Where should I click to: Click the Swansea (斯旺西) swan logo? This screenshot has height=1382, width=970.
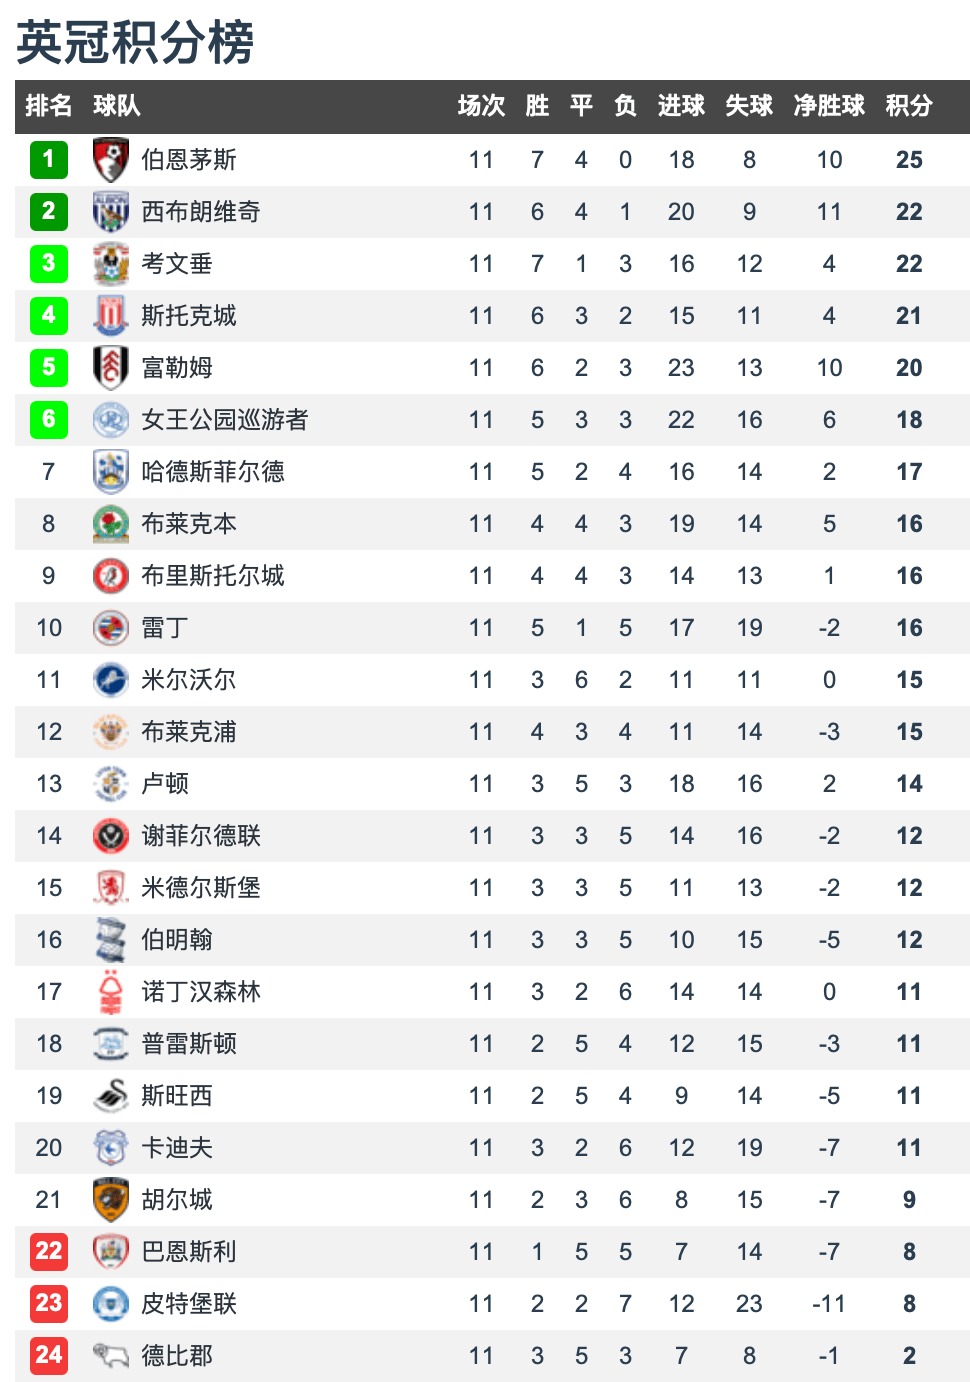111,1096
